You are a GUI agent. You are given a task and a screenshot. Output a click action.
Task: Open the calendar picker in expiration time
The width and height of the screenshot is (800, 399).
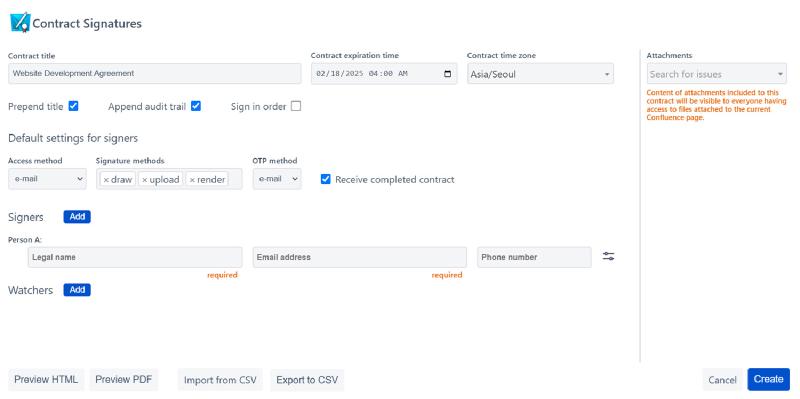[447, 73]
